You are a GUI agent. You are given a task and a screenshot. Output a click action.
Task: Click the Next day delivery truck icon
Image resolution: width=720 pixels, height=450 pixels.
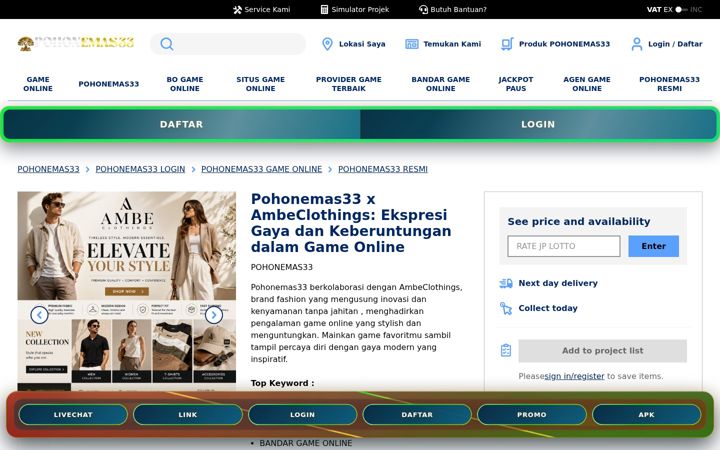tap(506, 283)
